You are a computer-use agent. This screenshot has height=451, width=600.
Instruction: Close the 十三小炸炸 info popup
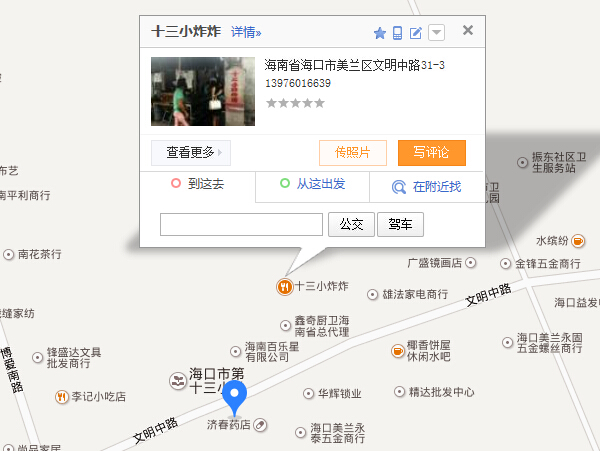(468, 30)
